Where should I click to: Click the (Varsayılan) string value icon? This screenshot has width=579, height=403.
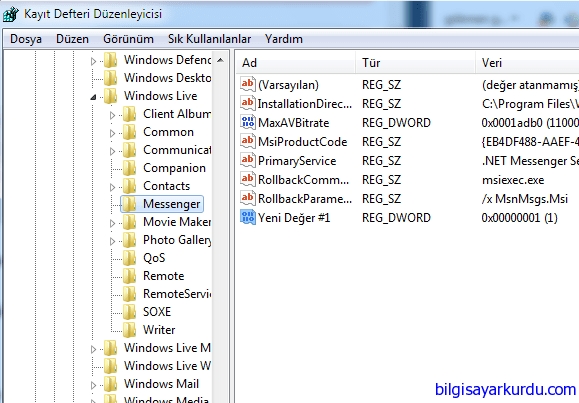point(247,84)
